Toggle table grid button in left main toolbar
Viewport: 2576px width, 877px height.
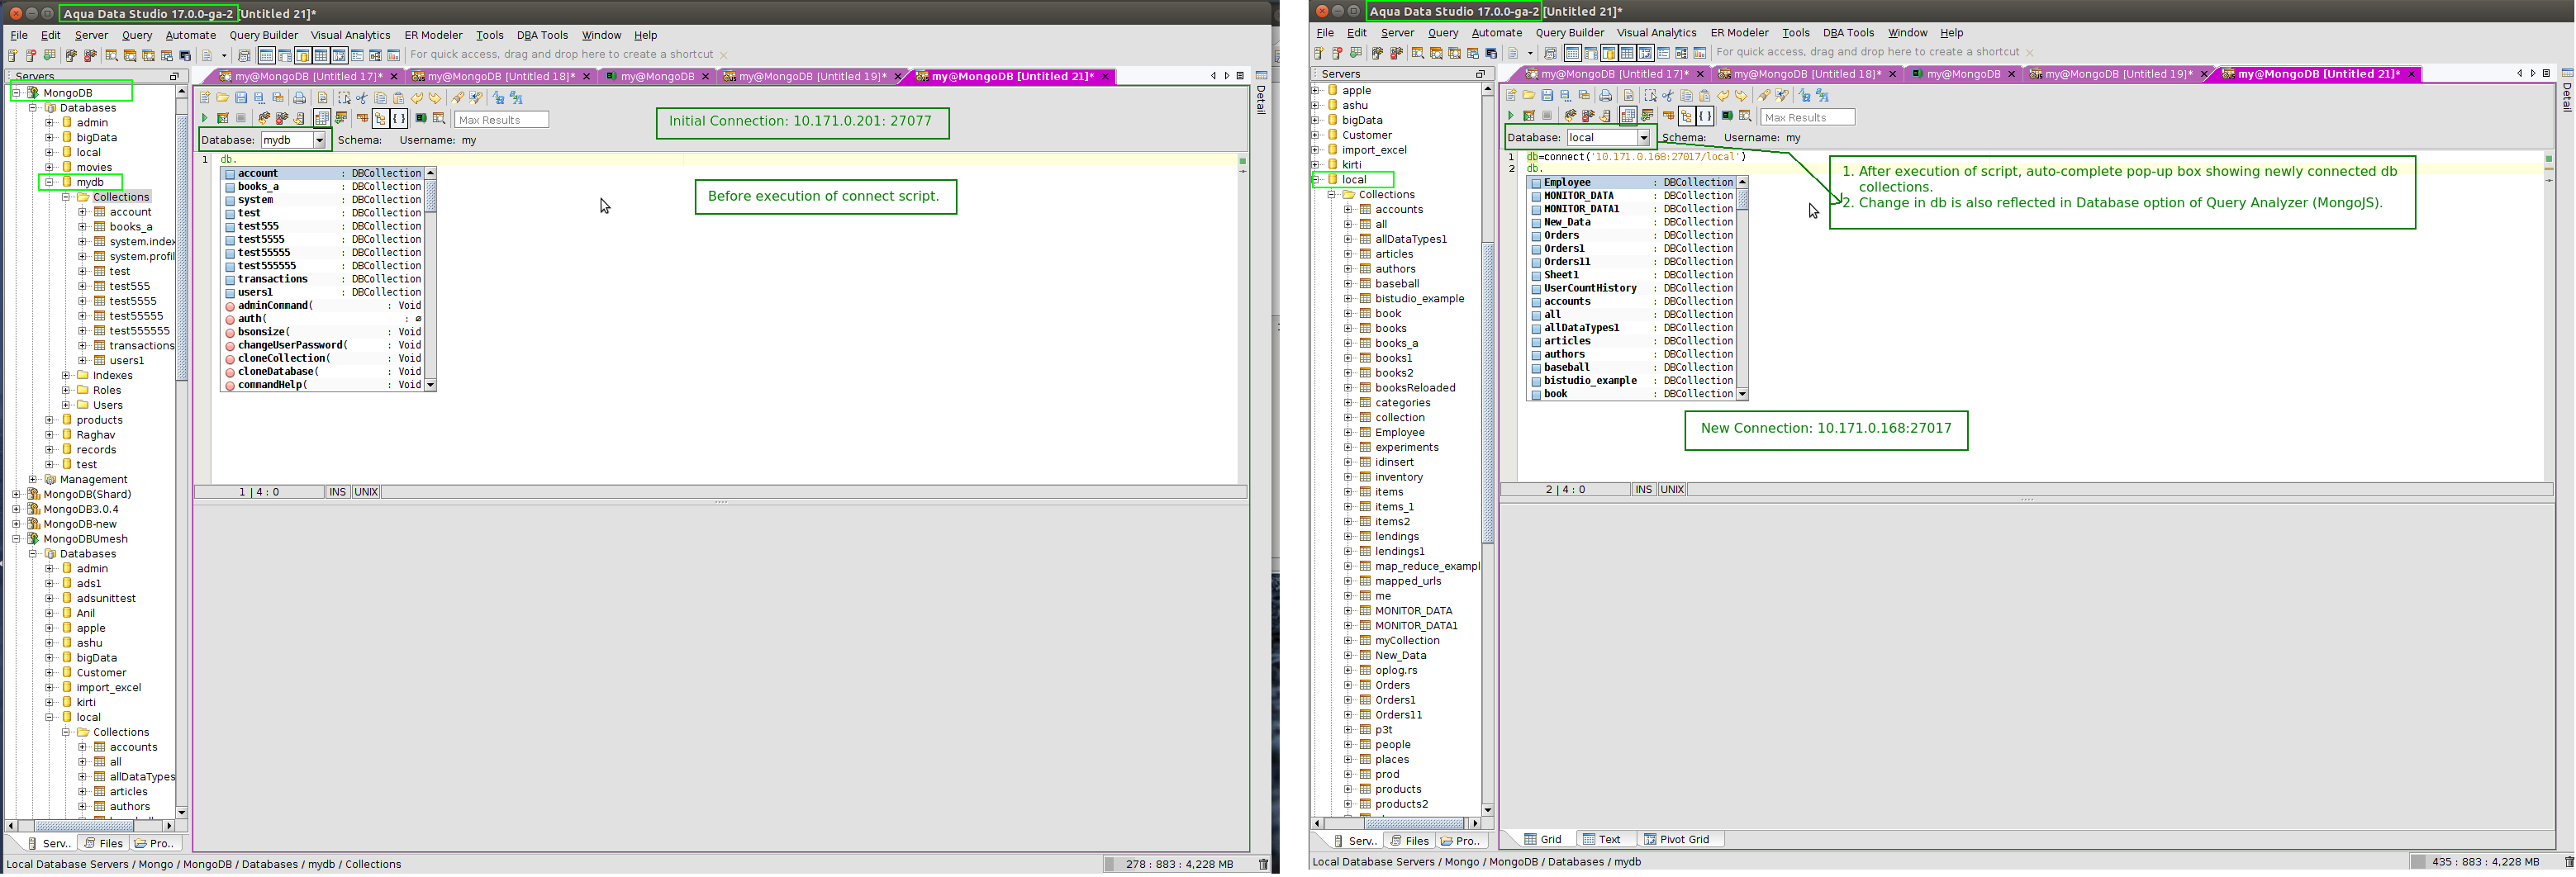tap(321, 55)
